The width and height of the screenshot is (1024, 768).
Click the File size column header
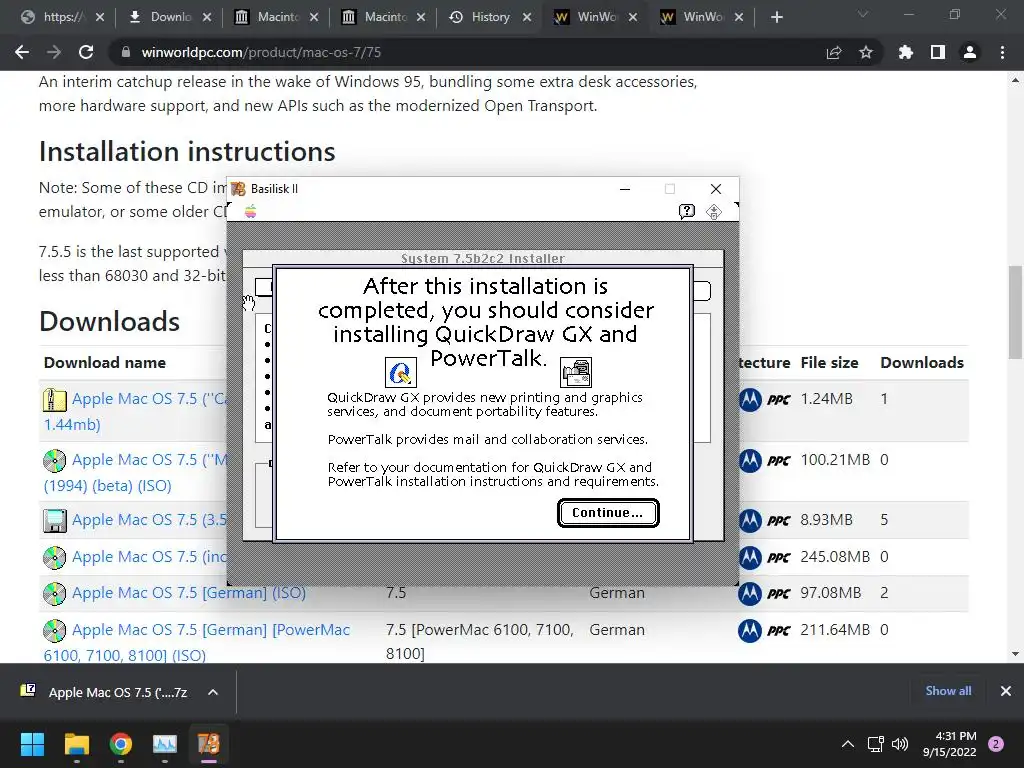tap(829, 362)
